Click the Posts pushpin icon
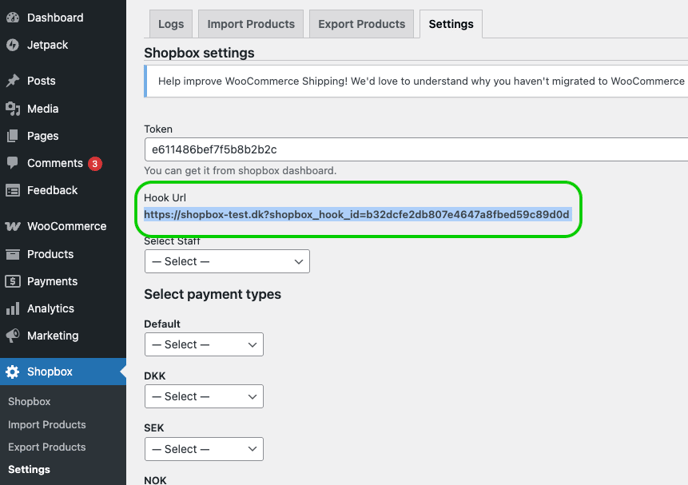688x485 pixels. [x=12, y=81]
